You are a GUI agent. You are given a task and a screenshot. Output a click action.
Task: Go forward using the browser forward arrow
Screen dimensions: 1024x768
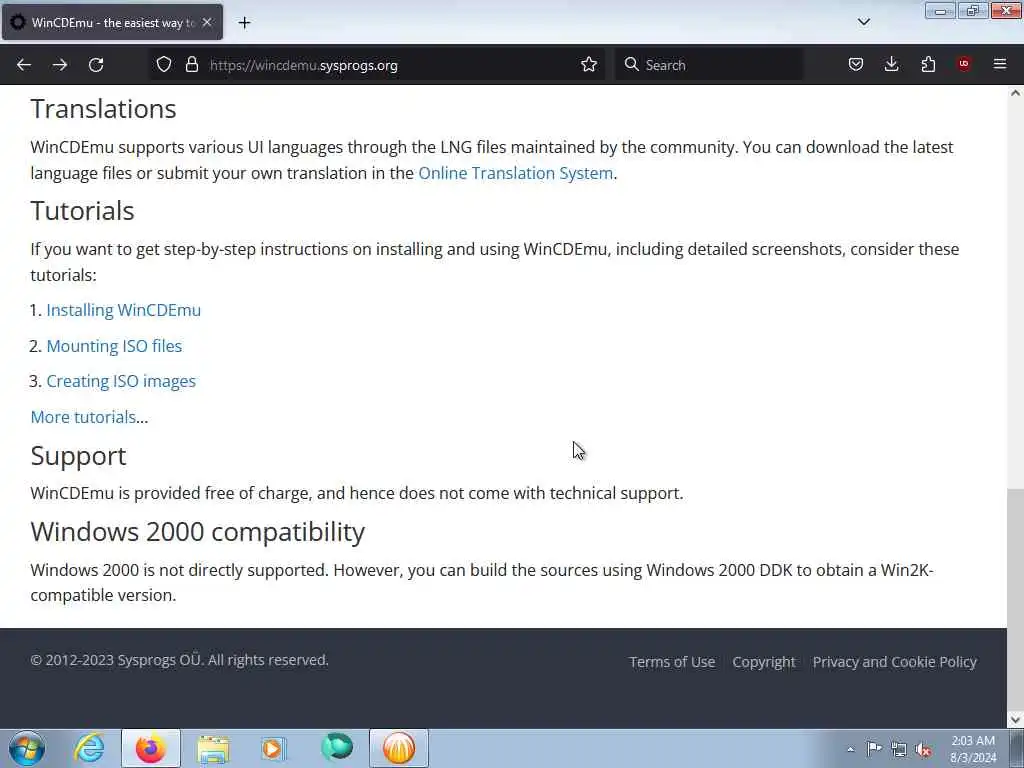pos(60,65)
